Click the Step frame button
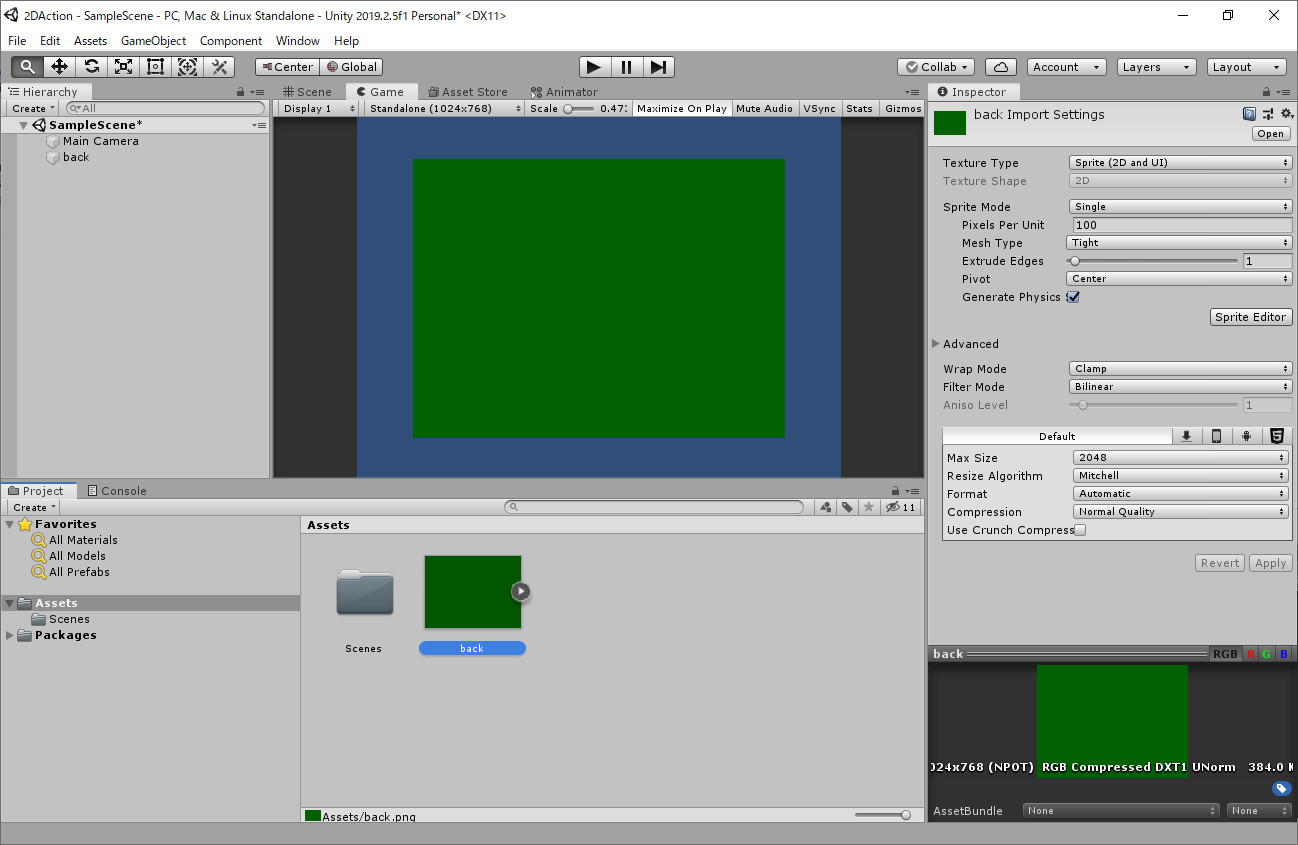Viewport: 1298px width, 845px height. pos(658,67)
